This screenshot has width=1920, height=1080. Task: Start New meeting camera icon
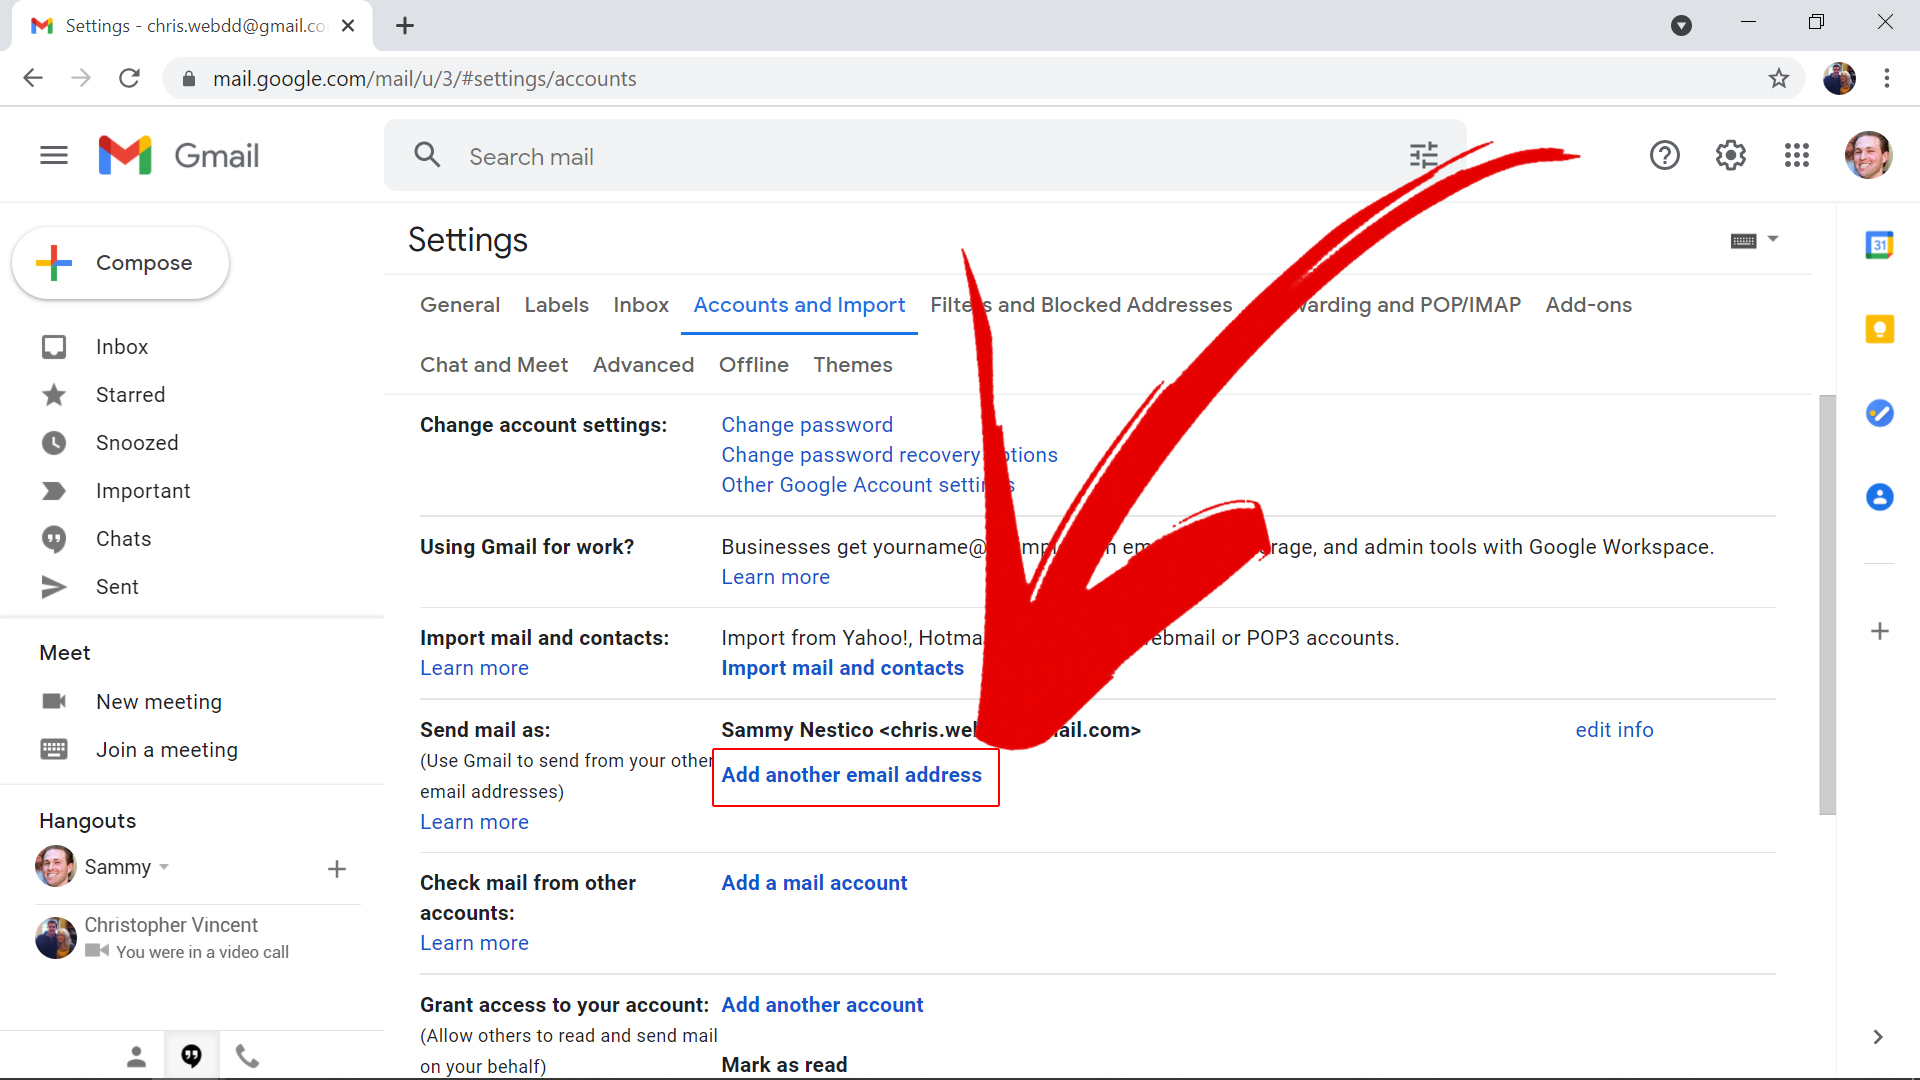(x=54, y=701)
